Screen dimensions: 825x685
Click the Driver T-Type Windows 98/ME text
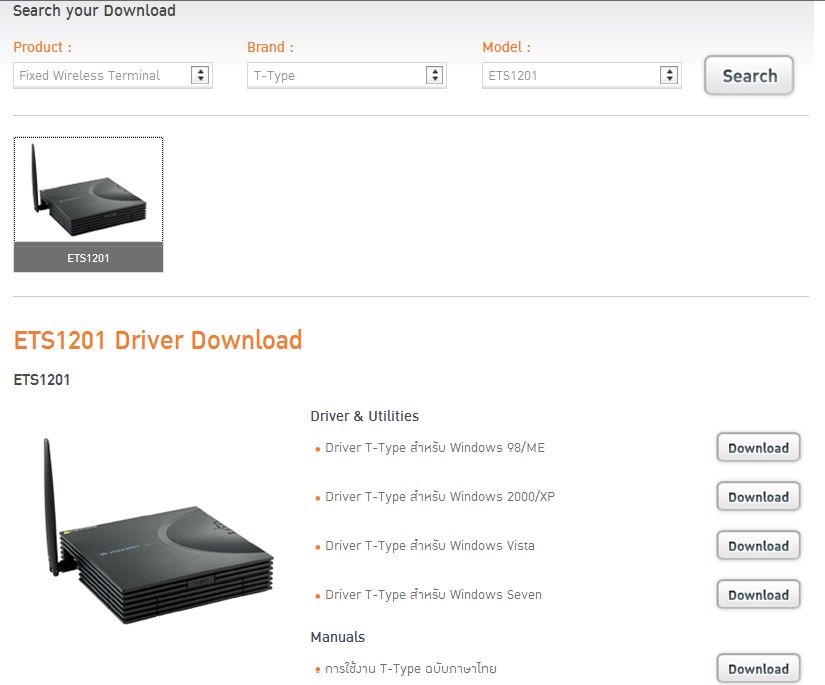(435, 448)
